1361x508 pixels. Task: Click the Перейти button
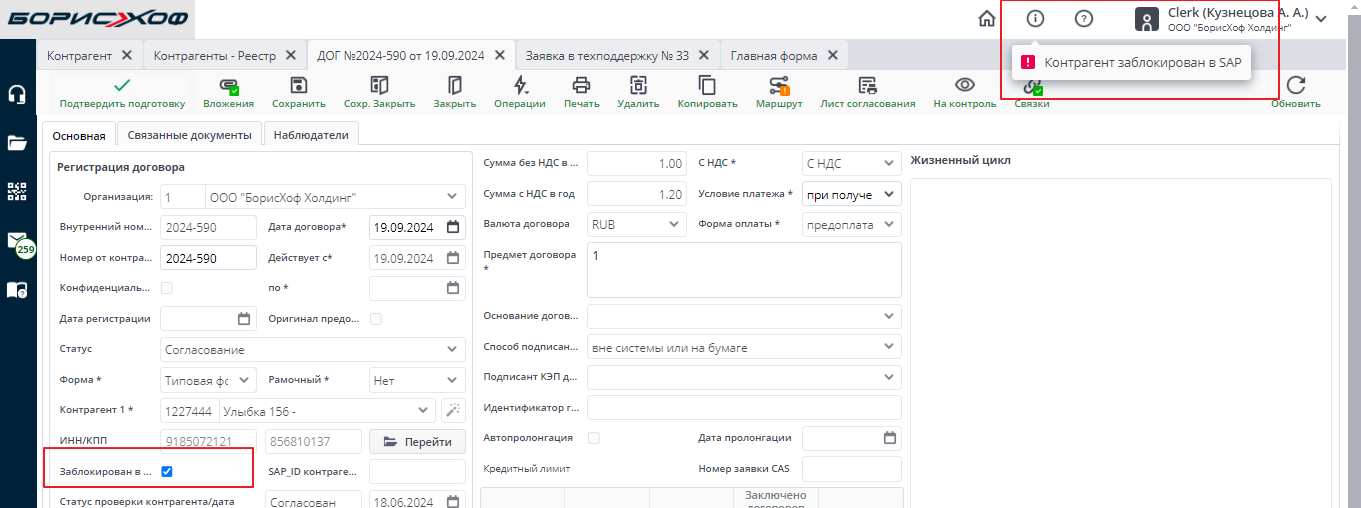click(417, 442)
